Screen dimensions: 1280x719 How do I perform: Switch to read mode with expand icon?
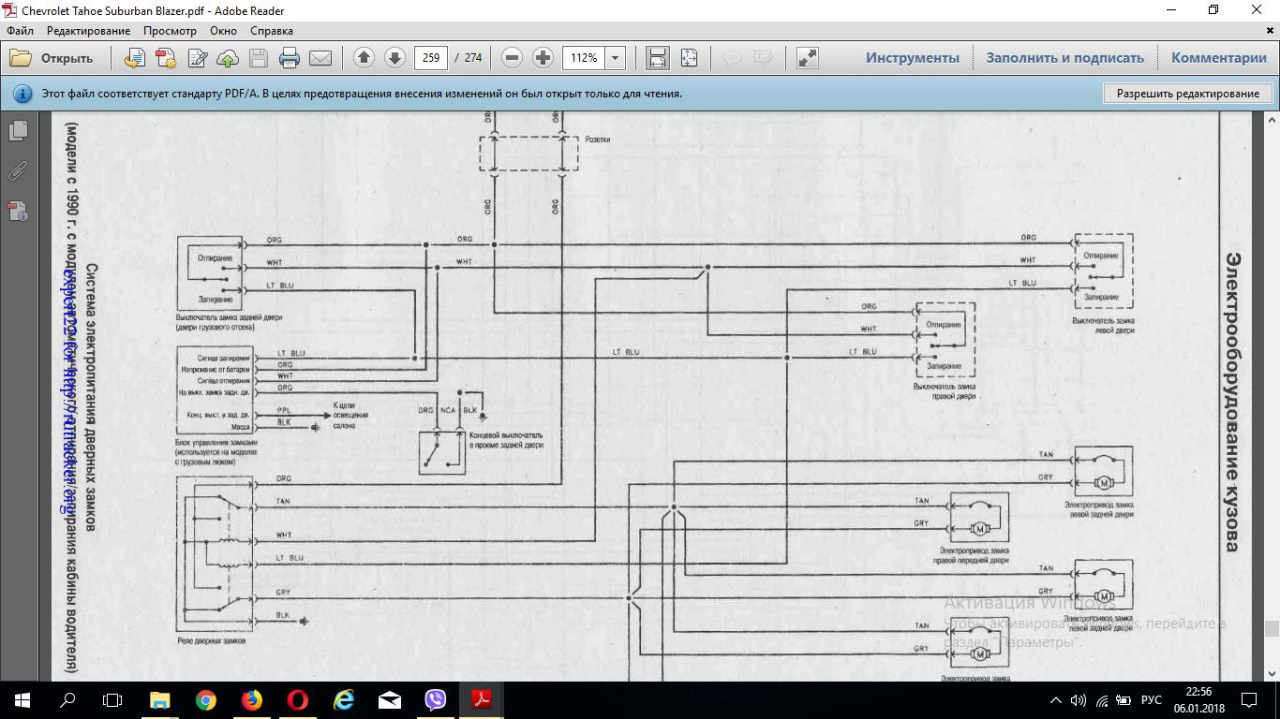tap(807, 58)
